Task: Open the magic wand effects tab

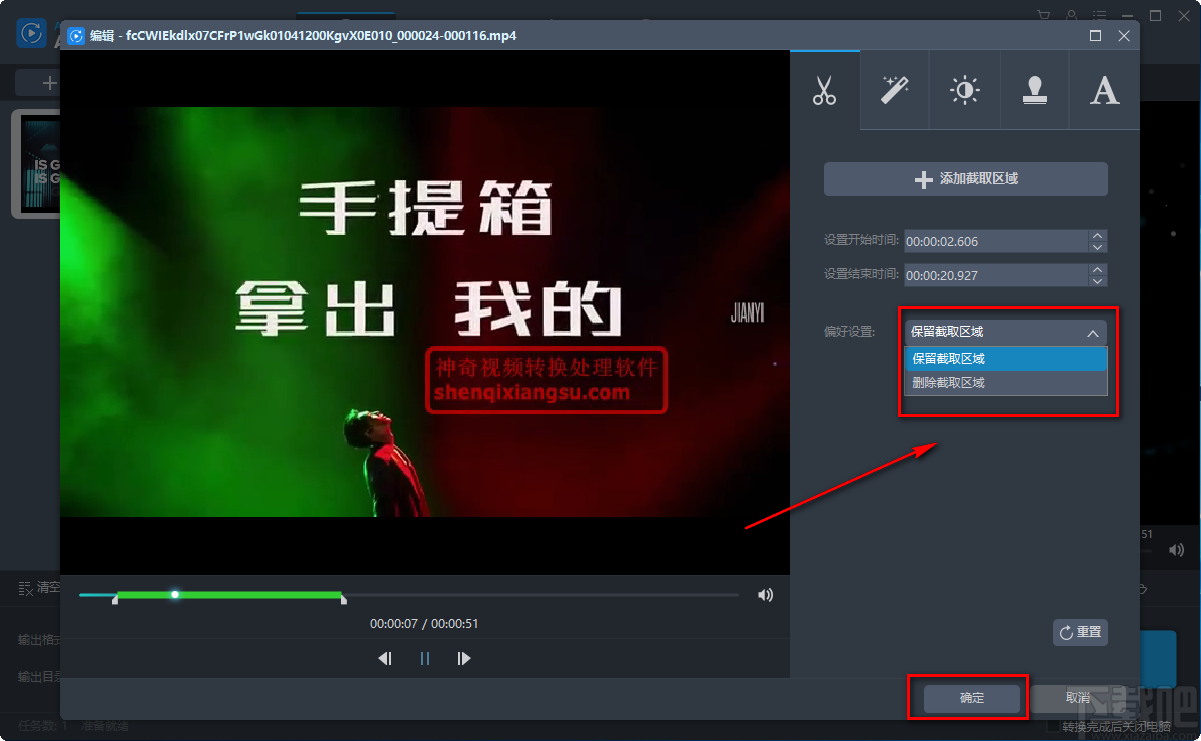Action: click(x=894, y=90)
